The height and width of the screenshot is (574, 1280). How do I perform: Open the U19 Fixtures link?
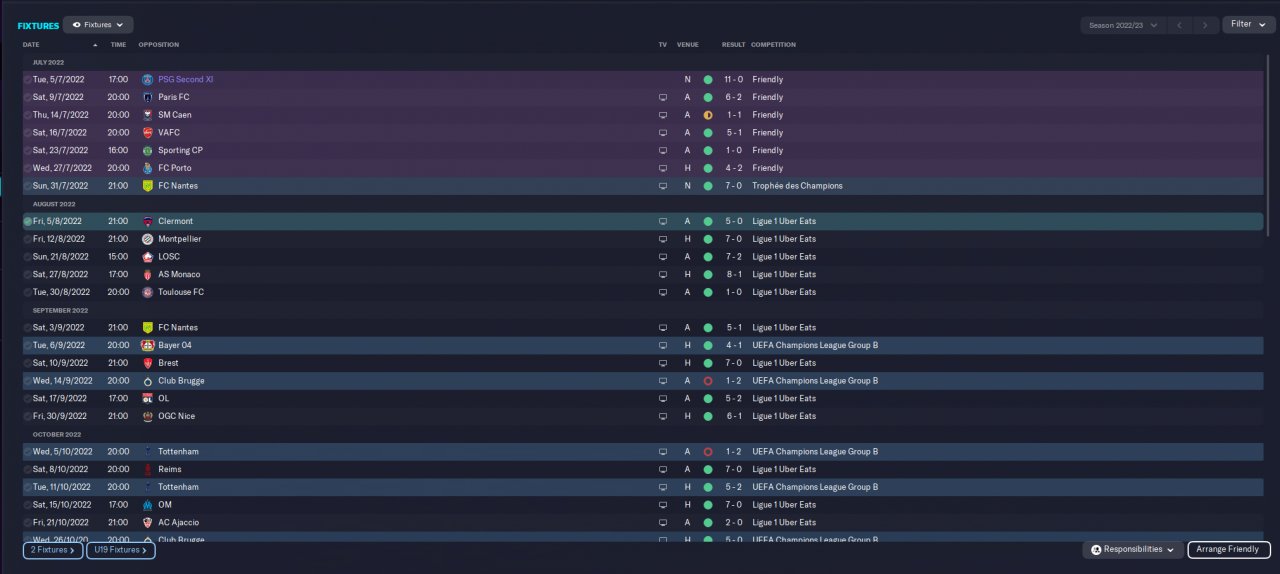(x=120, y=550)
